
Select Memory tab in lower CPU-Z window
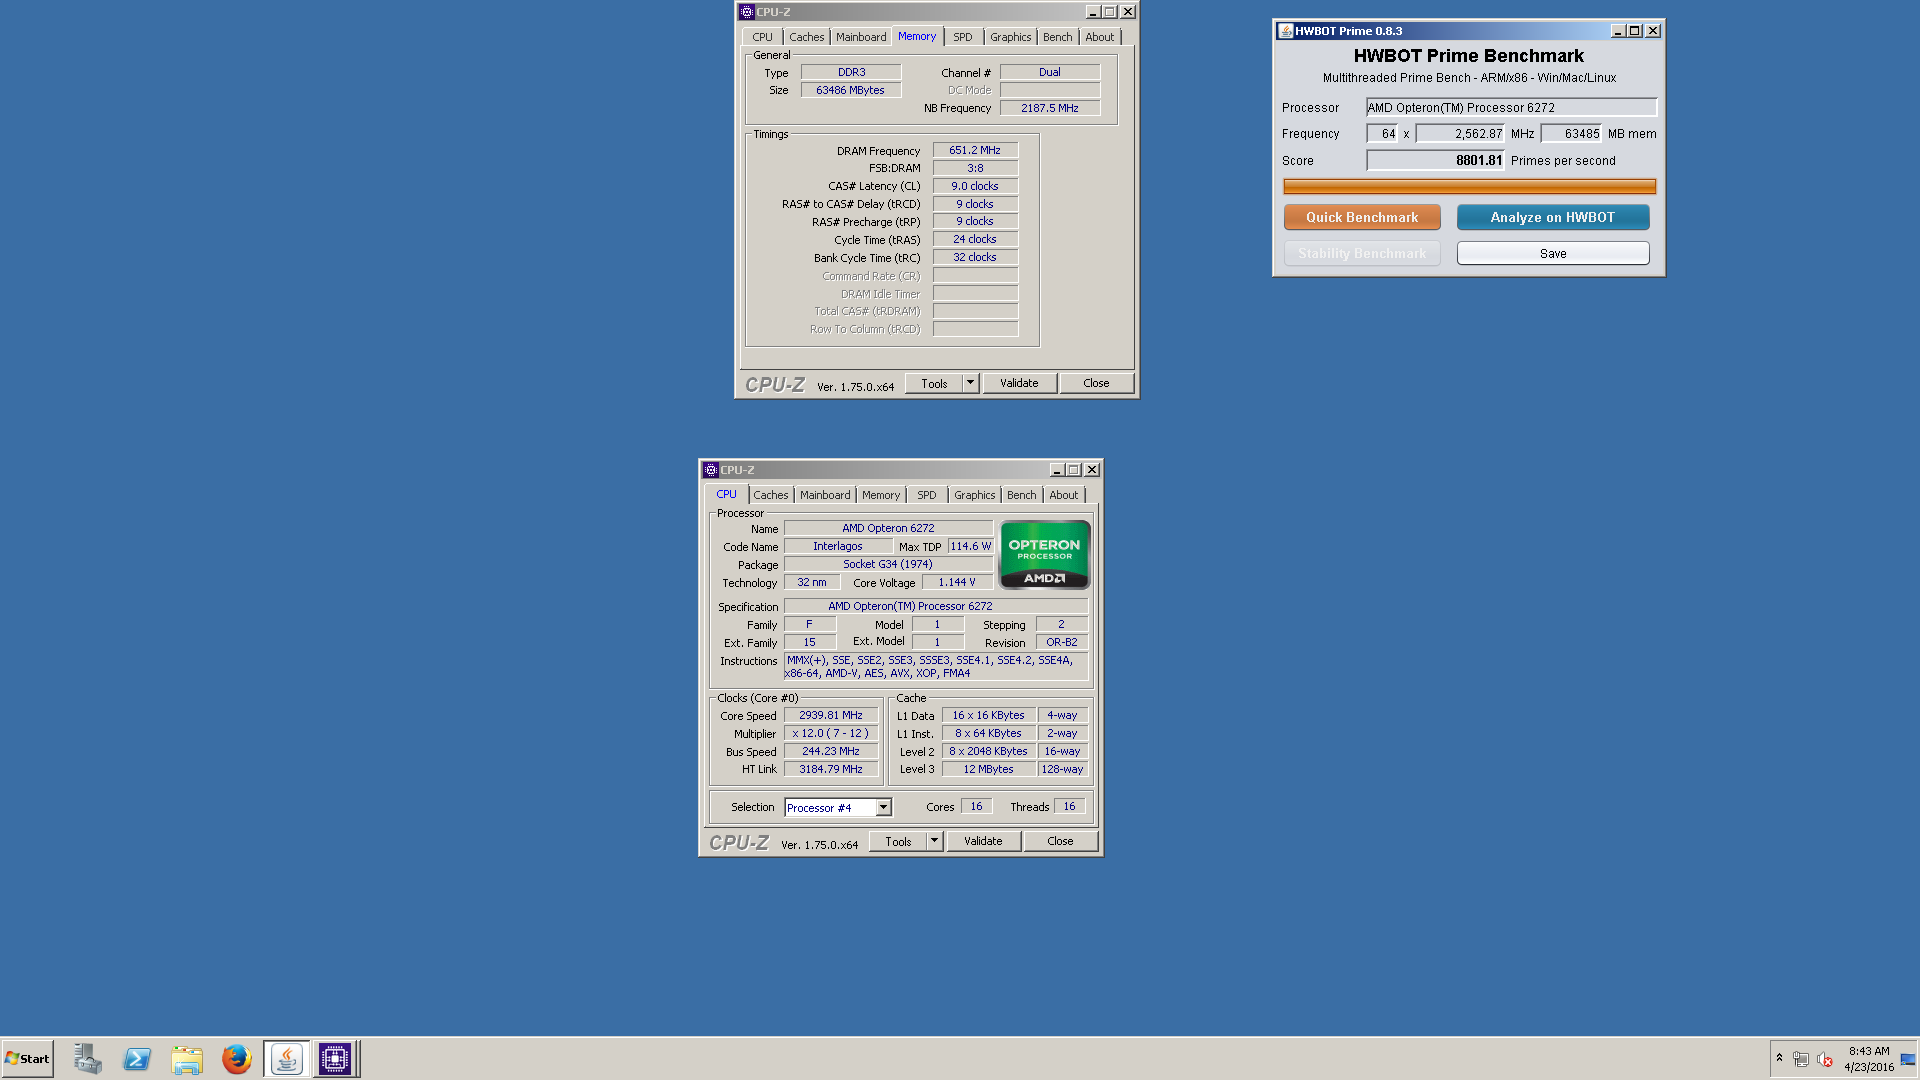[881, 495]
